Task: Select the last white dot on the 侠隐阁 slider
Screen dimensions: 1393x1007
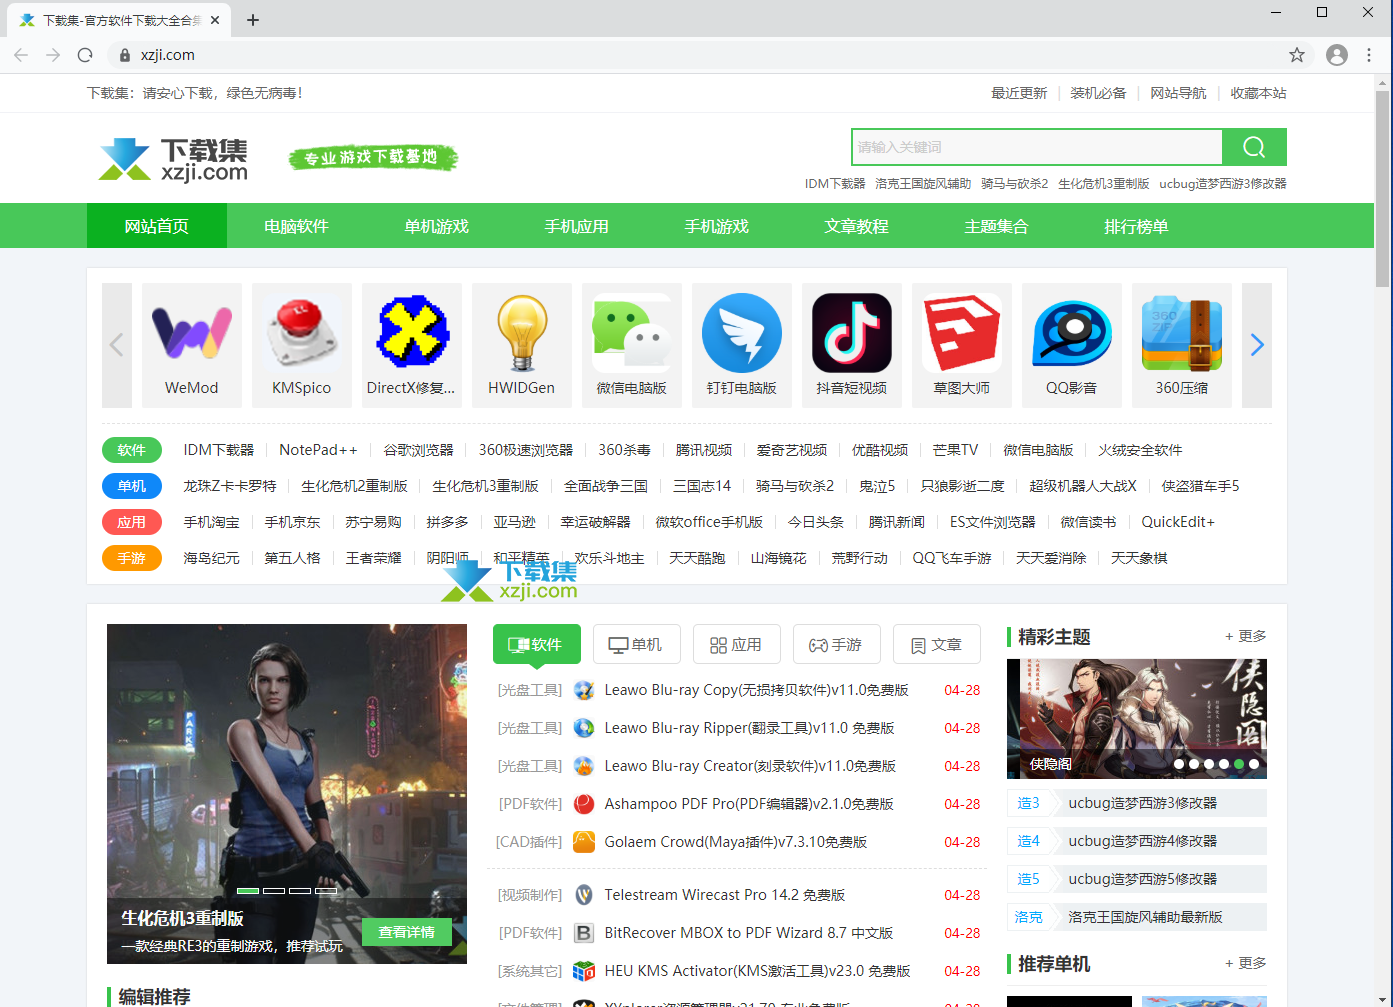Action: (x=1254, y=764)
